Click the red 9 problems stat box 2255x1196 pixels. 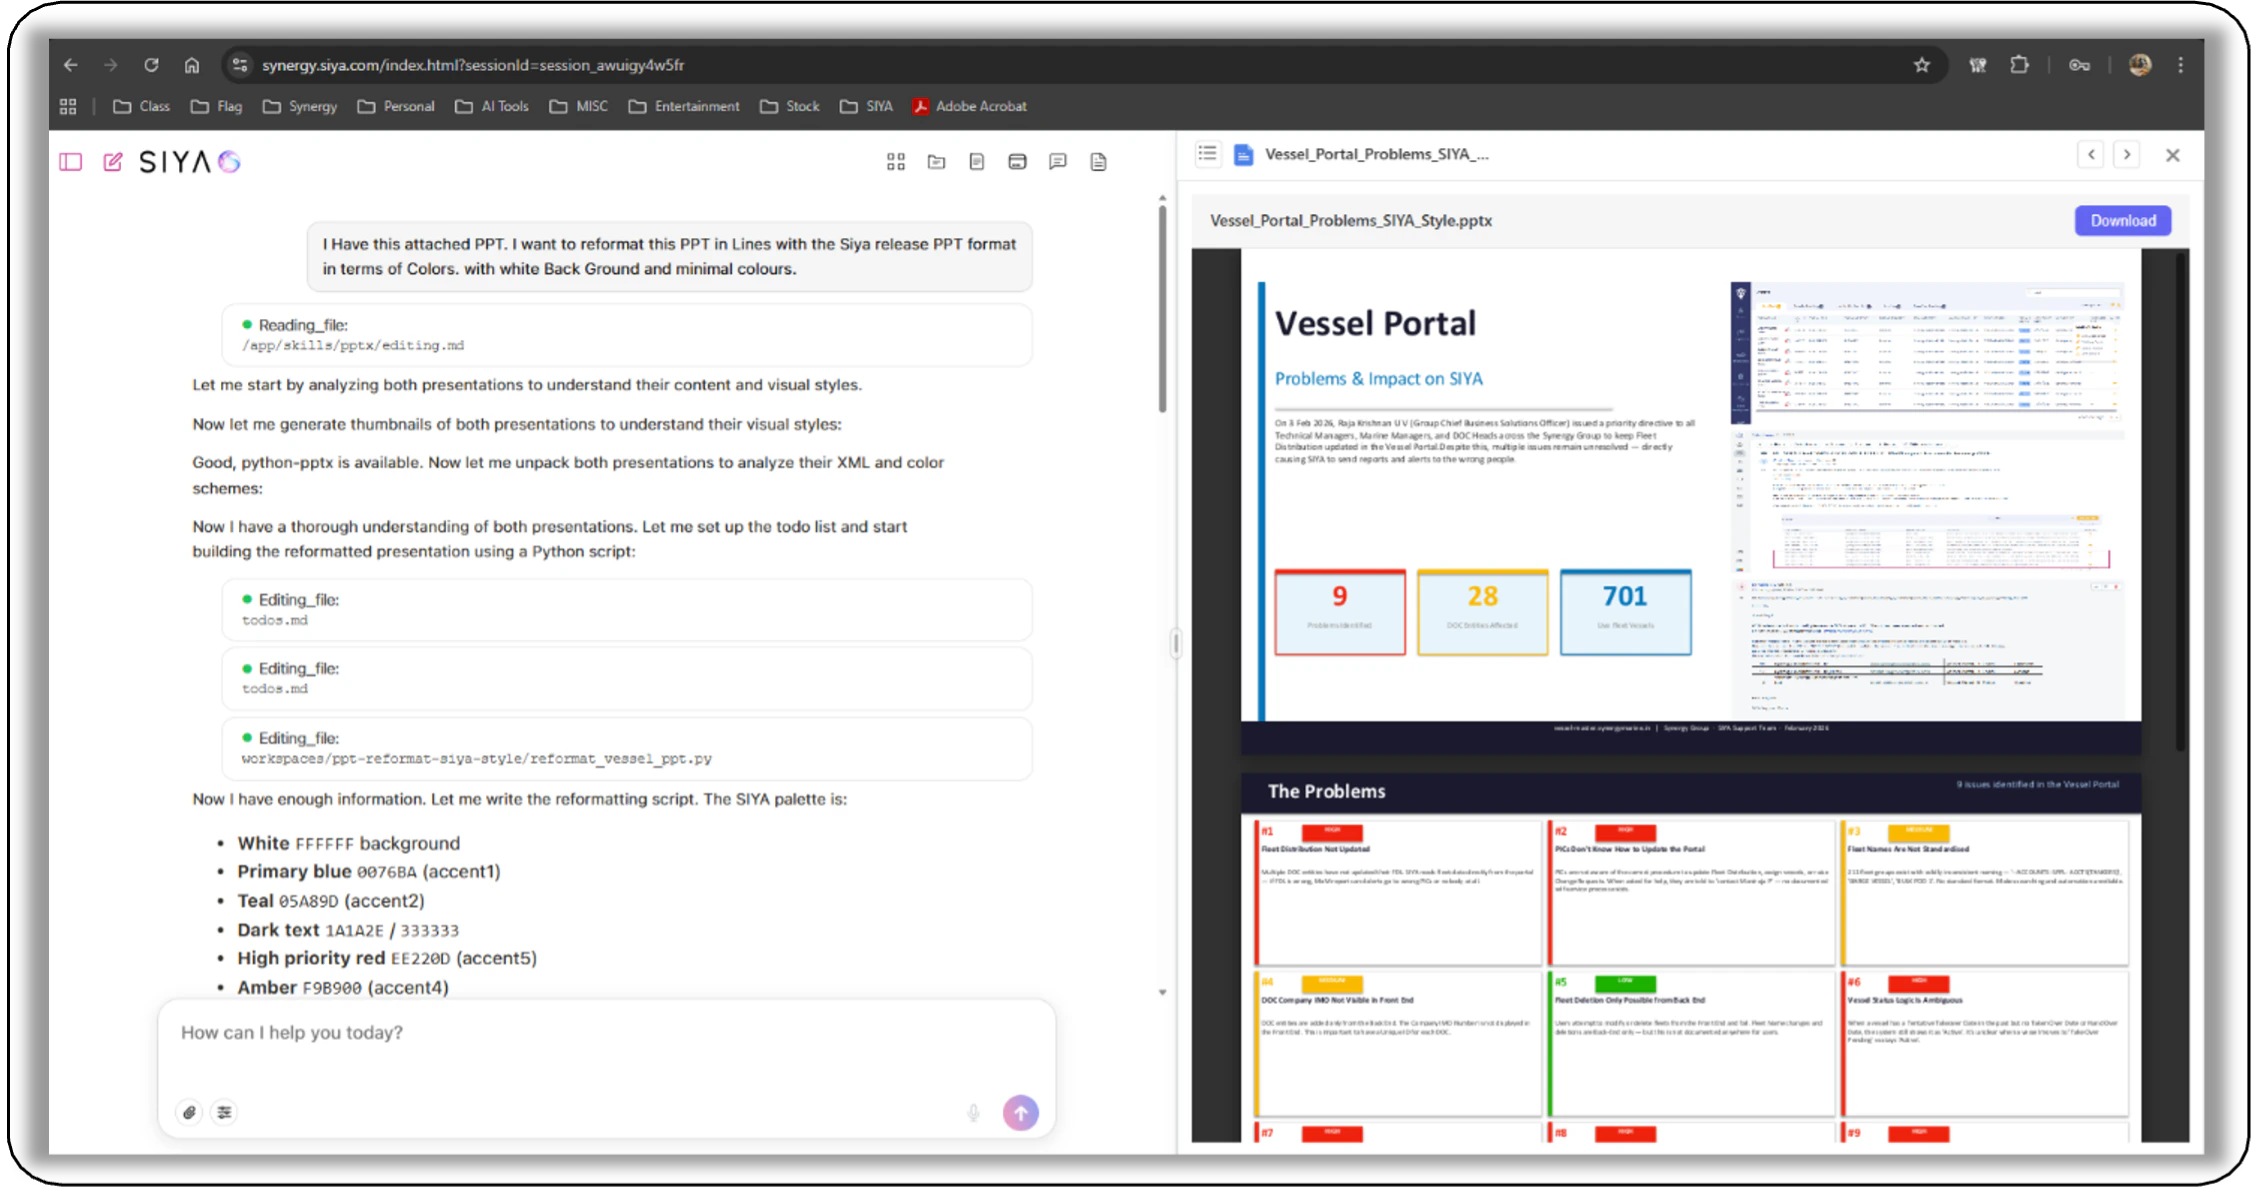1340,612
